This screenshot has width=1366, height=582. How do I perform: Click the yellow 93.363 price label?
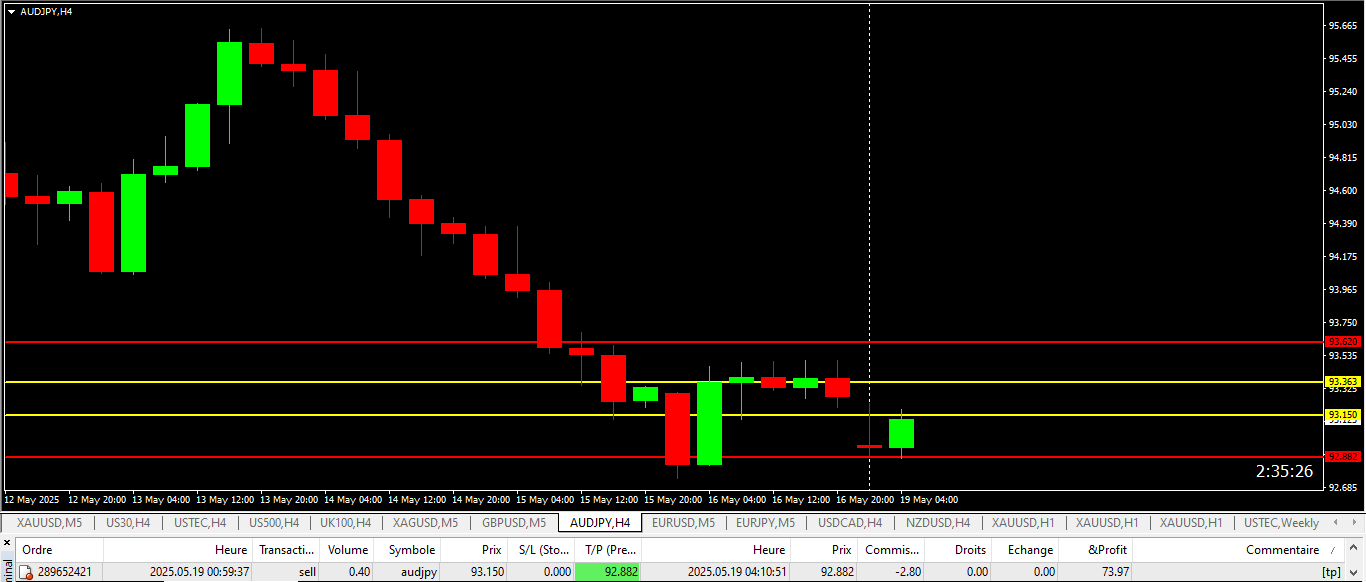pos(1343,382)
